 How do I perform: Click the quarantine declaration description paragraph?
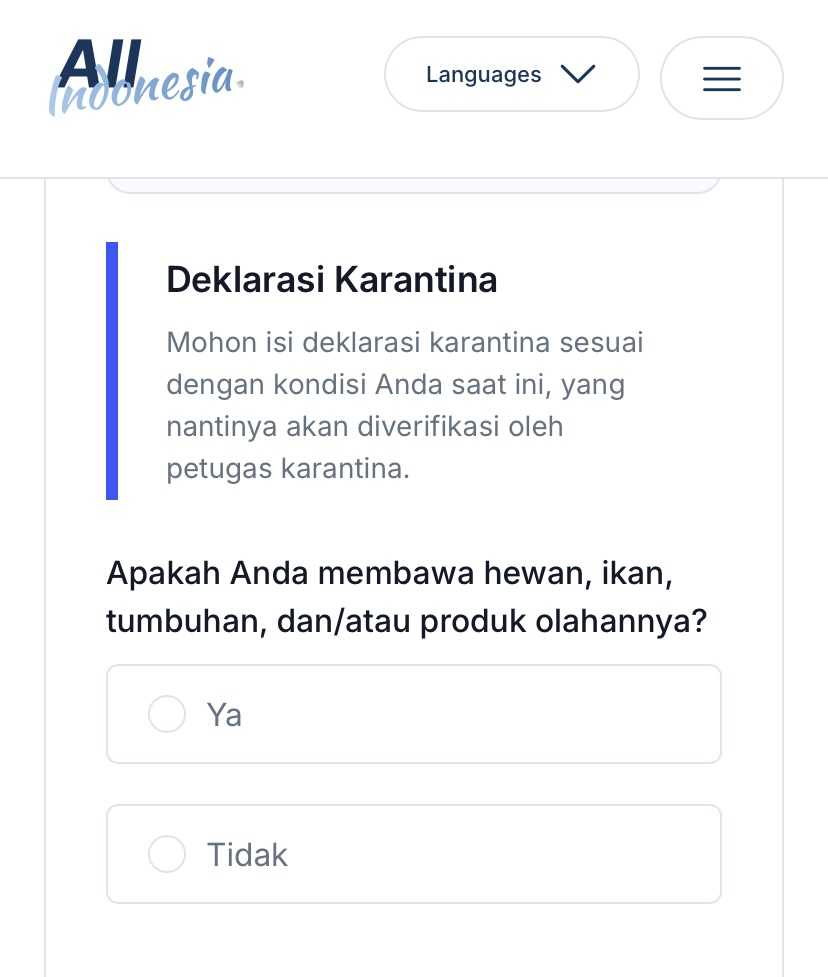[x=405, y=406]
